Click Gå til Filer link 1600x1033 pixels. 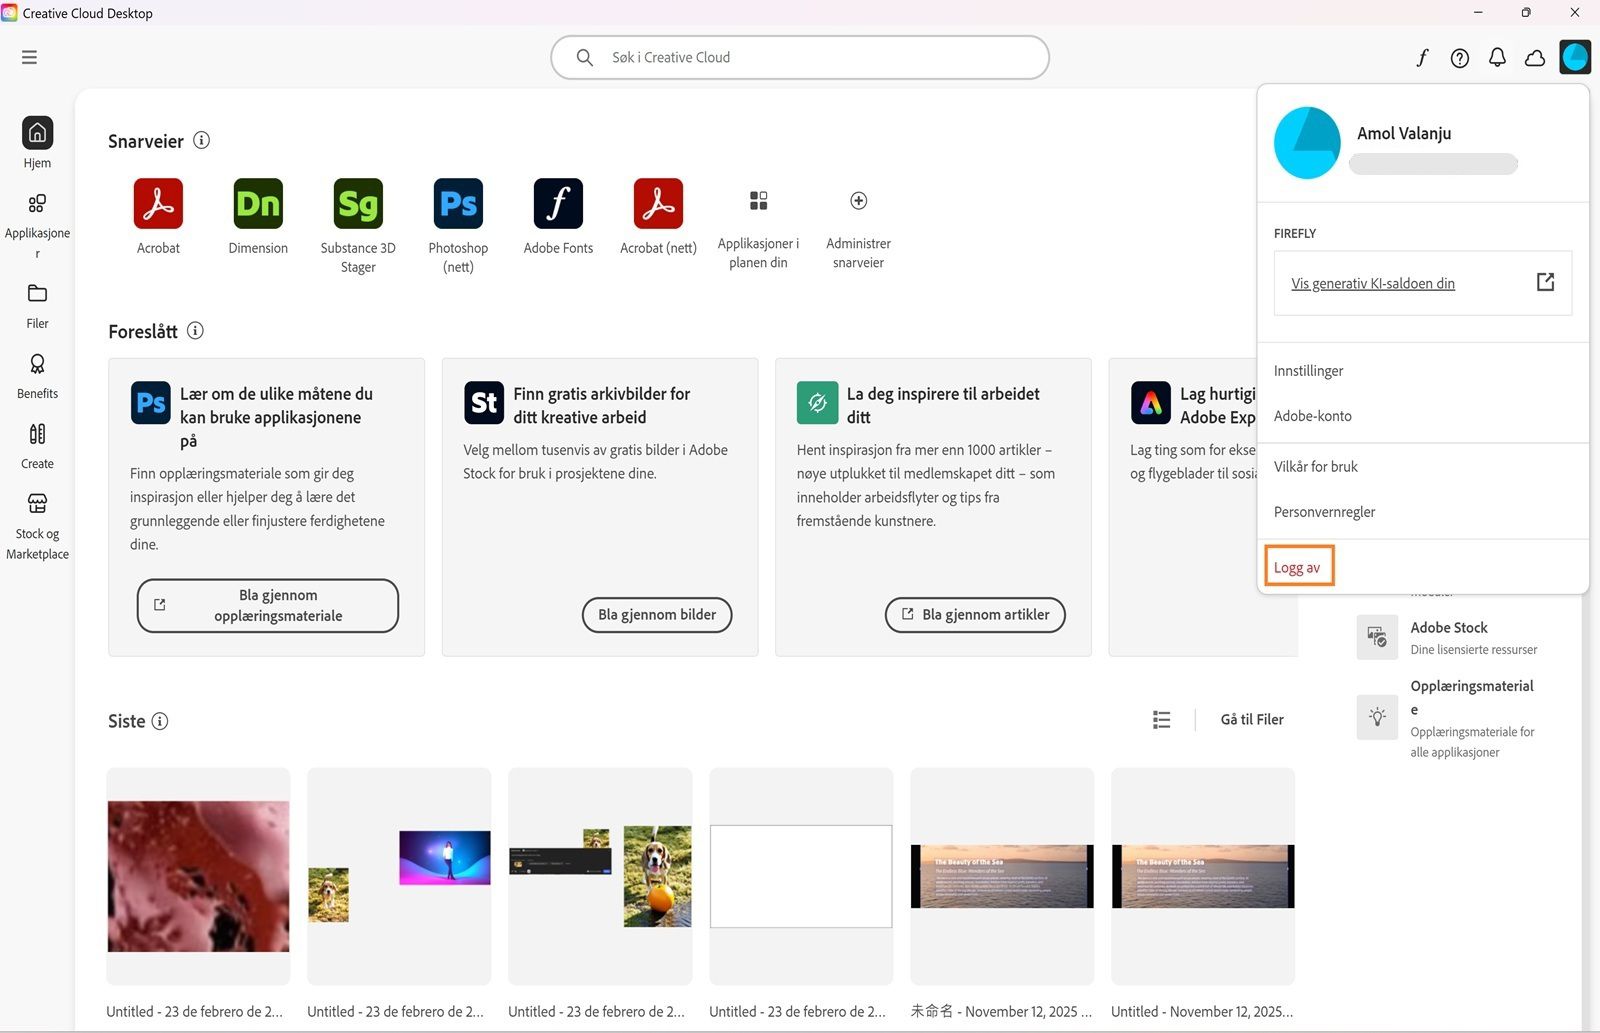[x=1252, y=719]
